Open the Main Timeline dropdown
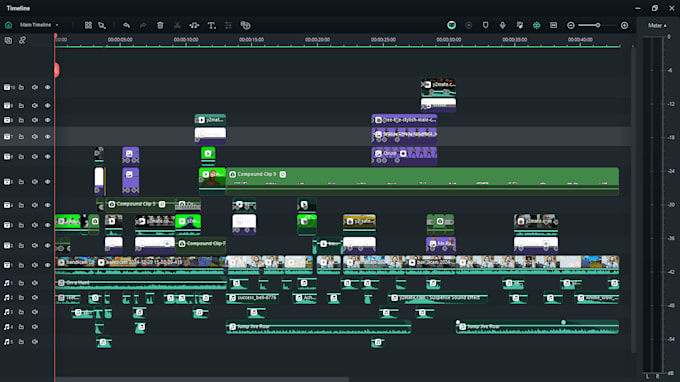This screenshot has width=680, height=382. tap(39, 25)
